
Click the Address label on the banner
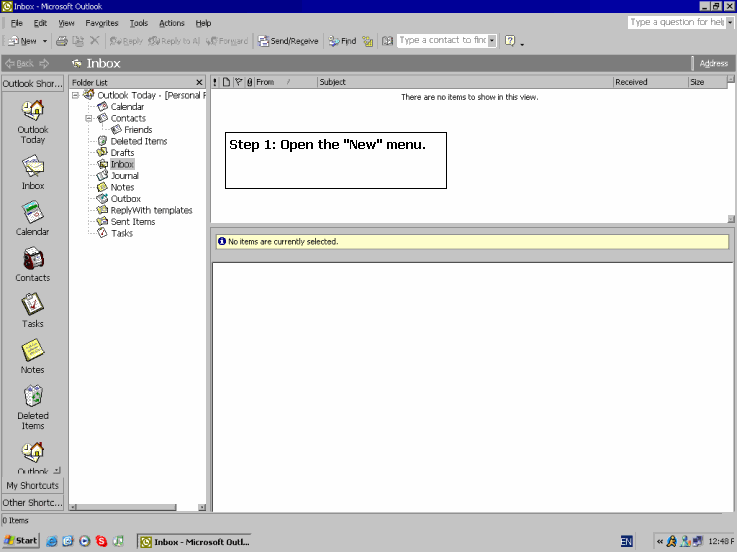click(713, 63)
